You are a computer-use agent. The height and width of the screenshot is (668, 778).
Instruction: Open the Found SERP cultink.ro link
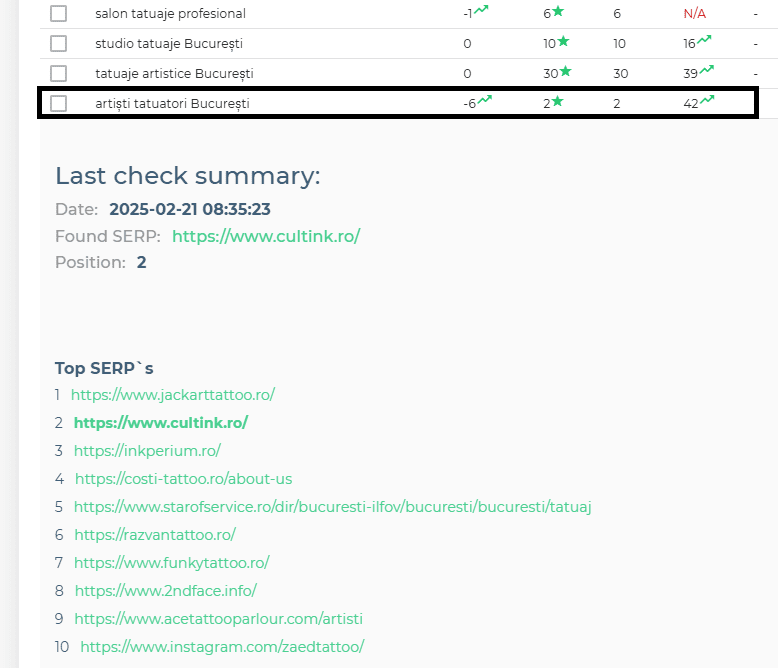point(265,236)
